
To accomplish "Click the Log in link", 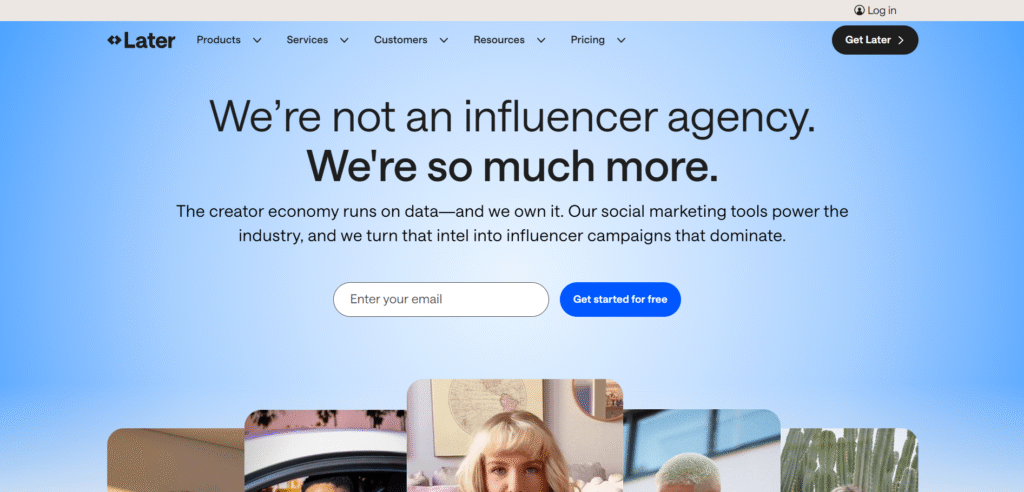I will pyautogui.click(x=882, y=10).
